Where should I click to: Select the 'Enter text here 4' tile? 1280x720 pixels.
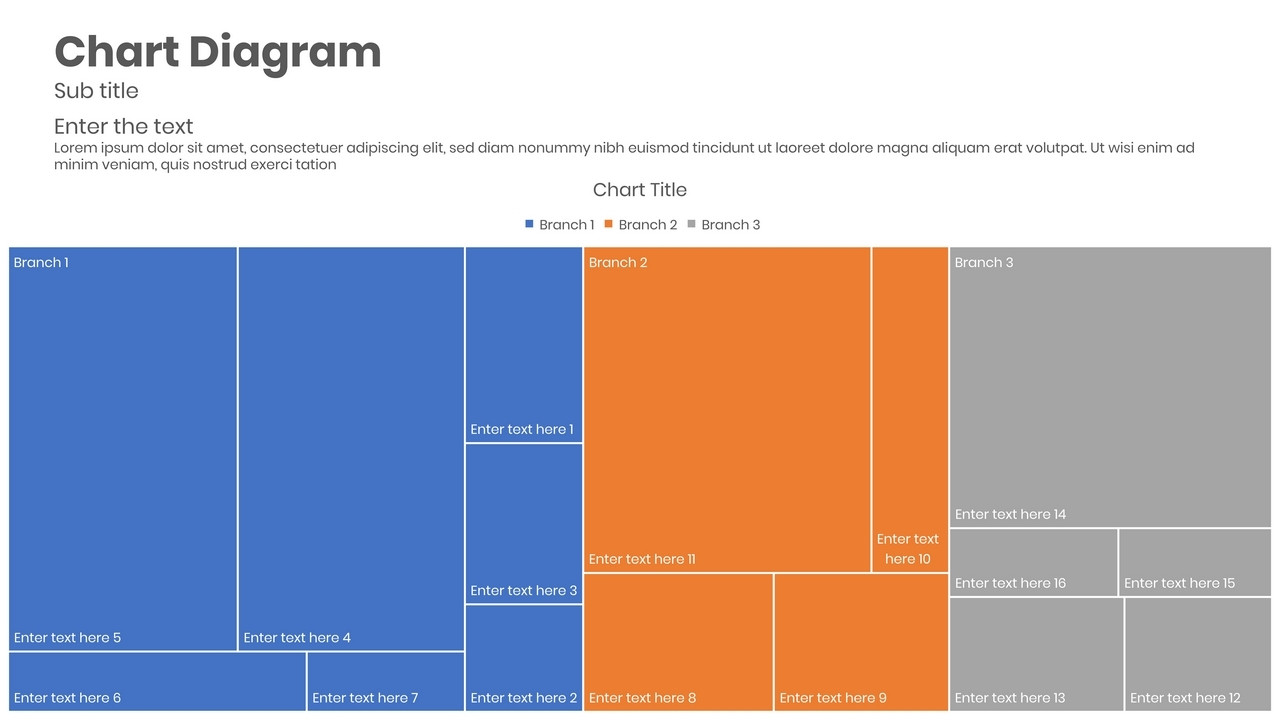pos(351,449)
